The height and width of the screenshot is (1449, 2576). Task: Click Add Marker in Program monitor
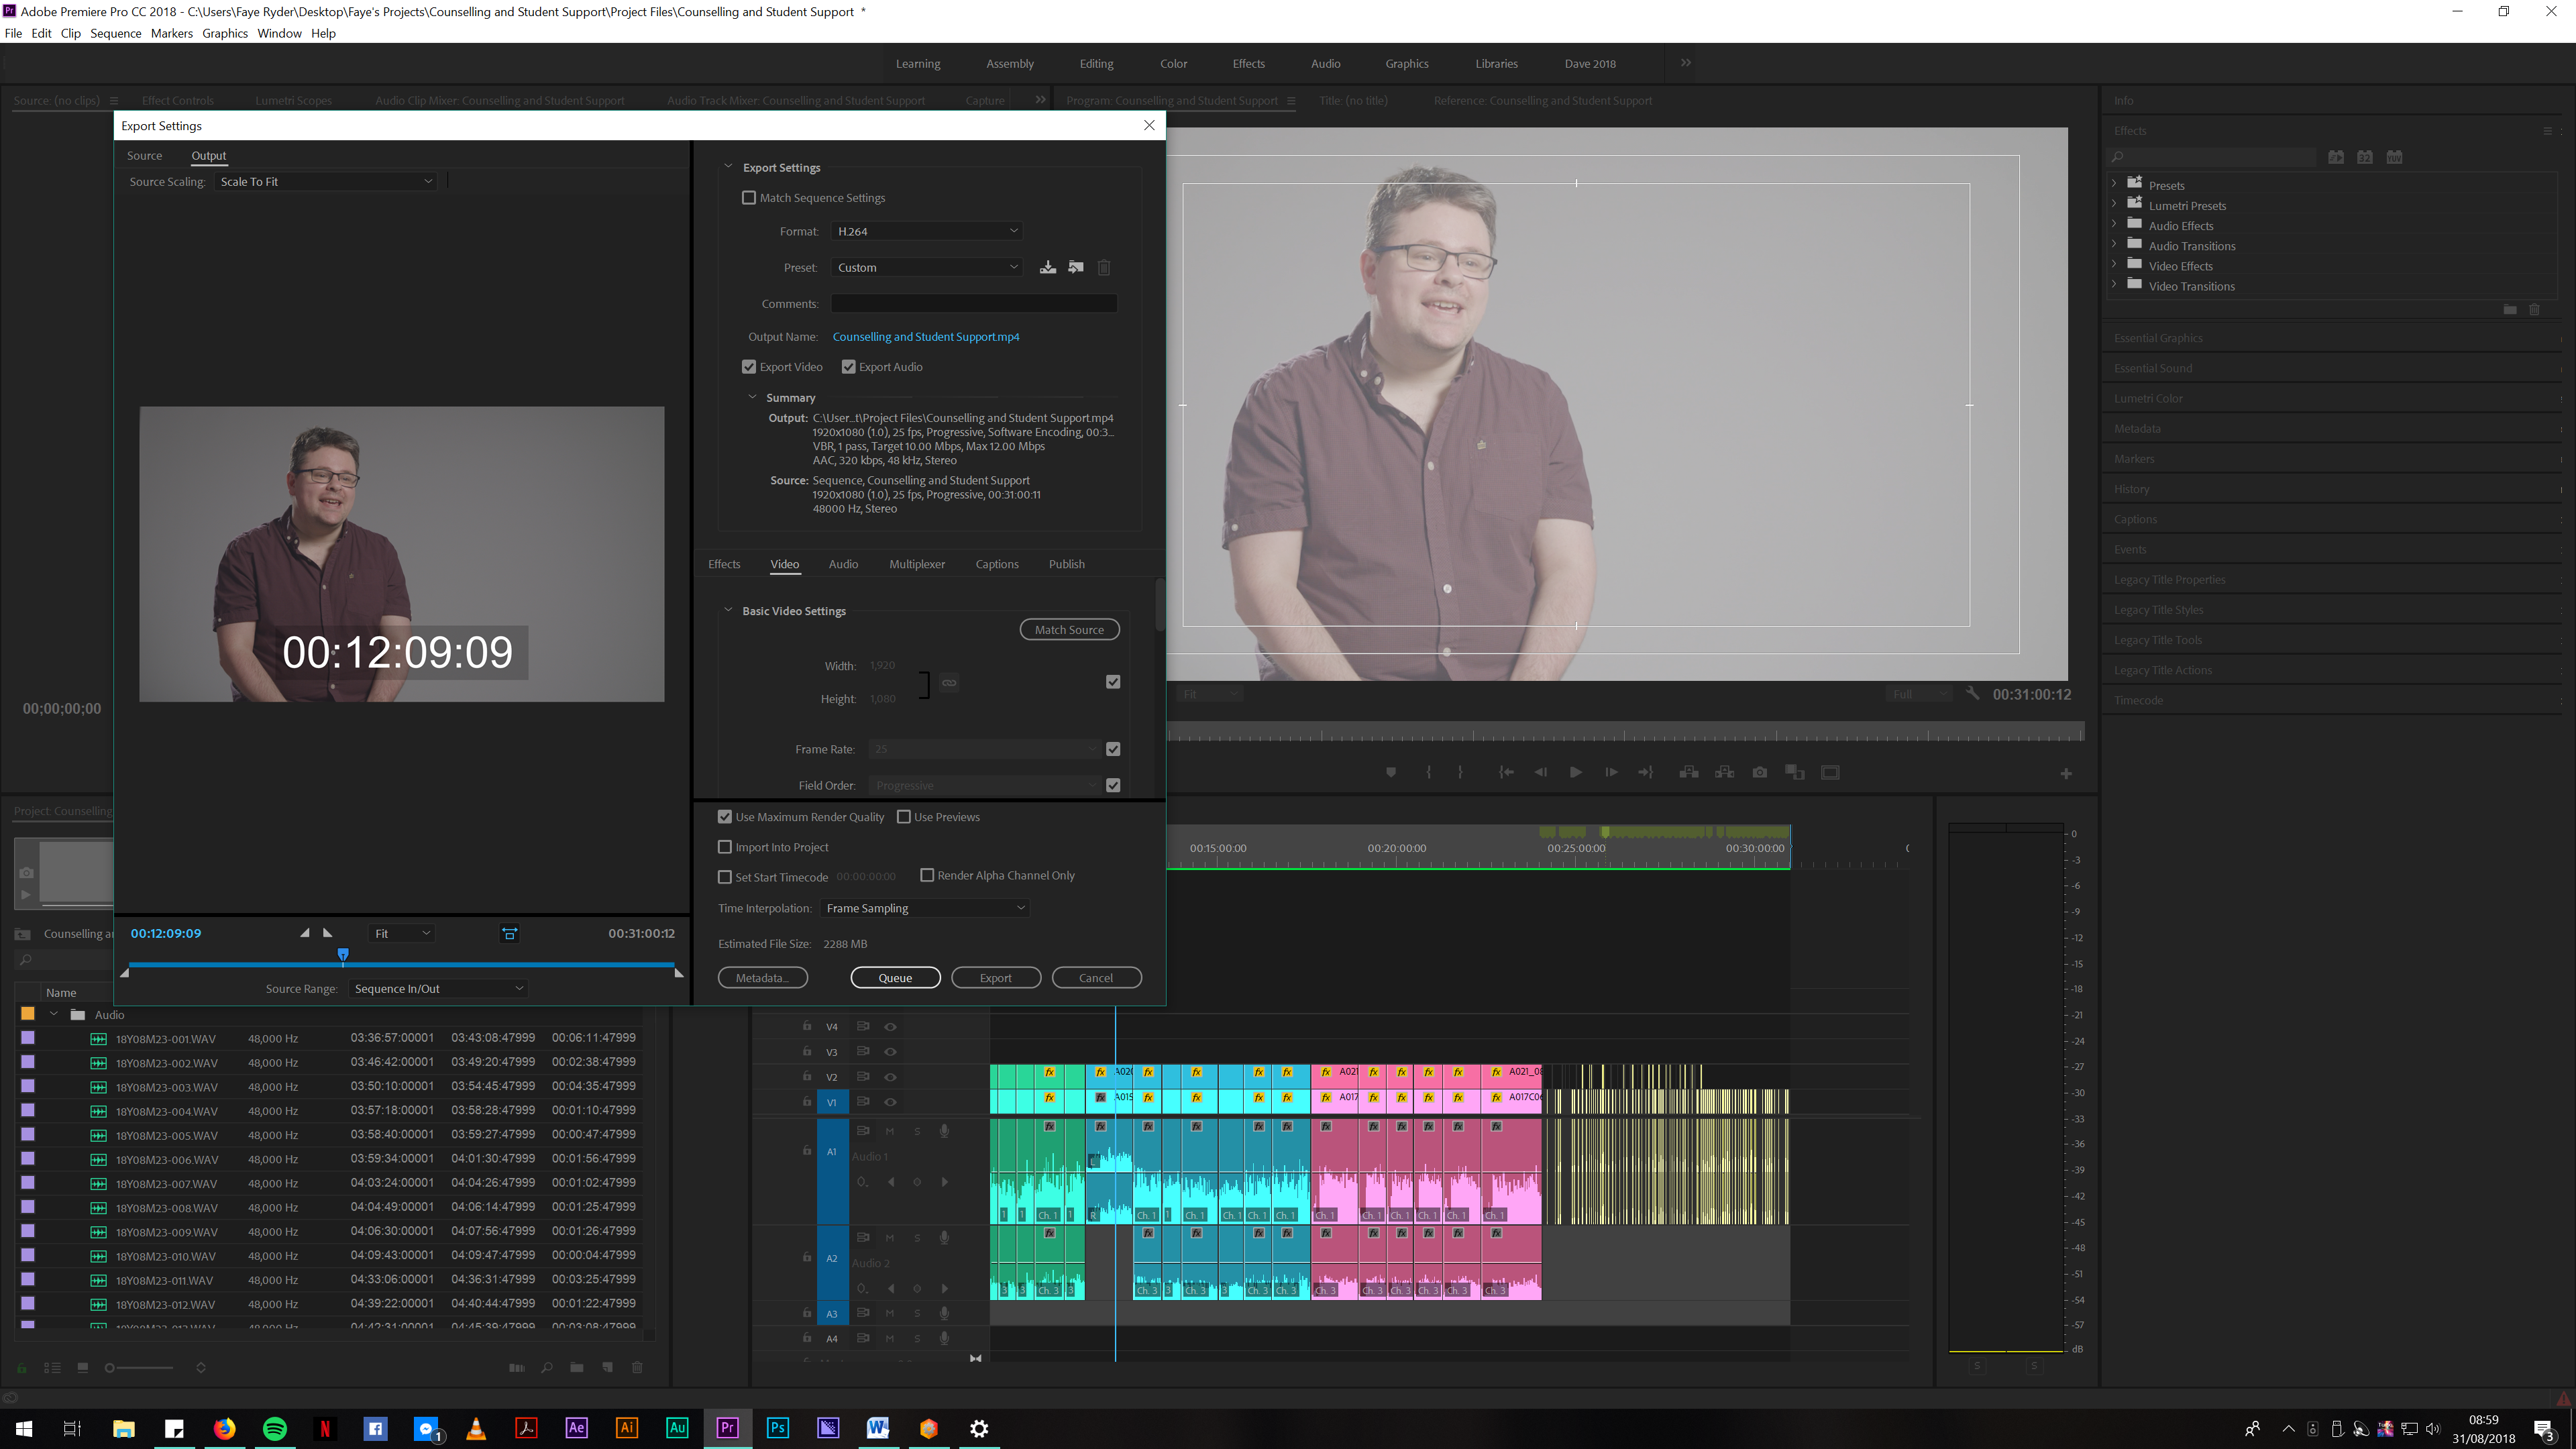1390,772
